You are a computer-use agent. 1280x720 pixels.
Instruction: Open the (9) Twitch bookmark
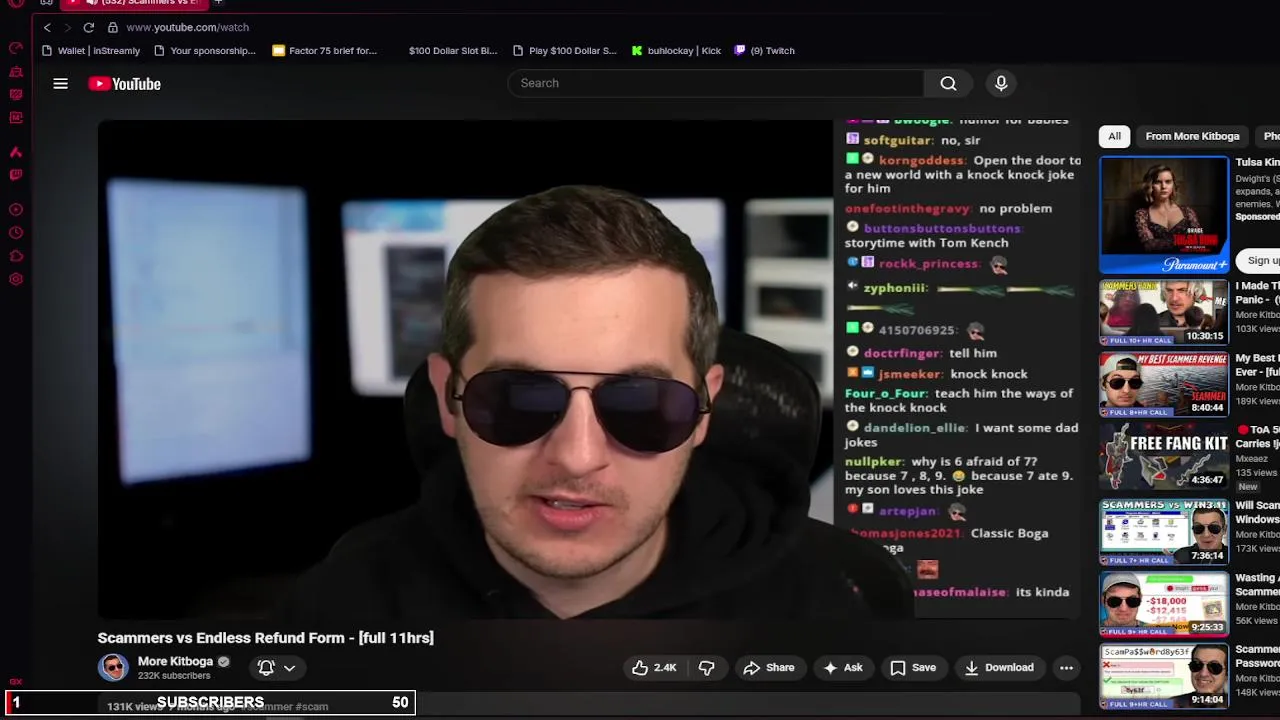(764, 50)
